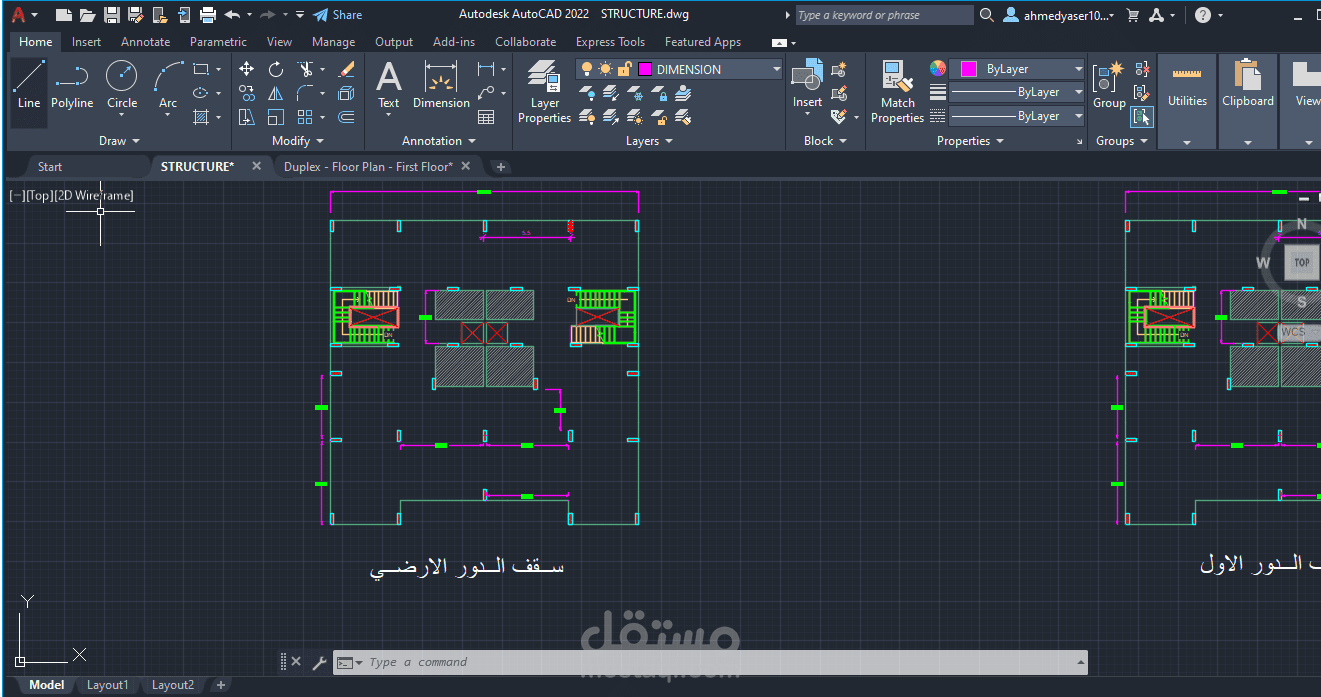Click the Erase tool icon
1321x697 pixels.
click(x=346, y=69)
